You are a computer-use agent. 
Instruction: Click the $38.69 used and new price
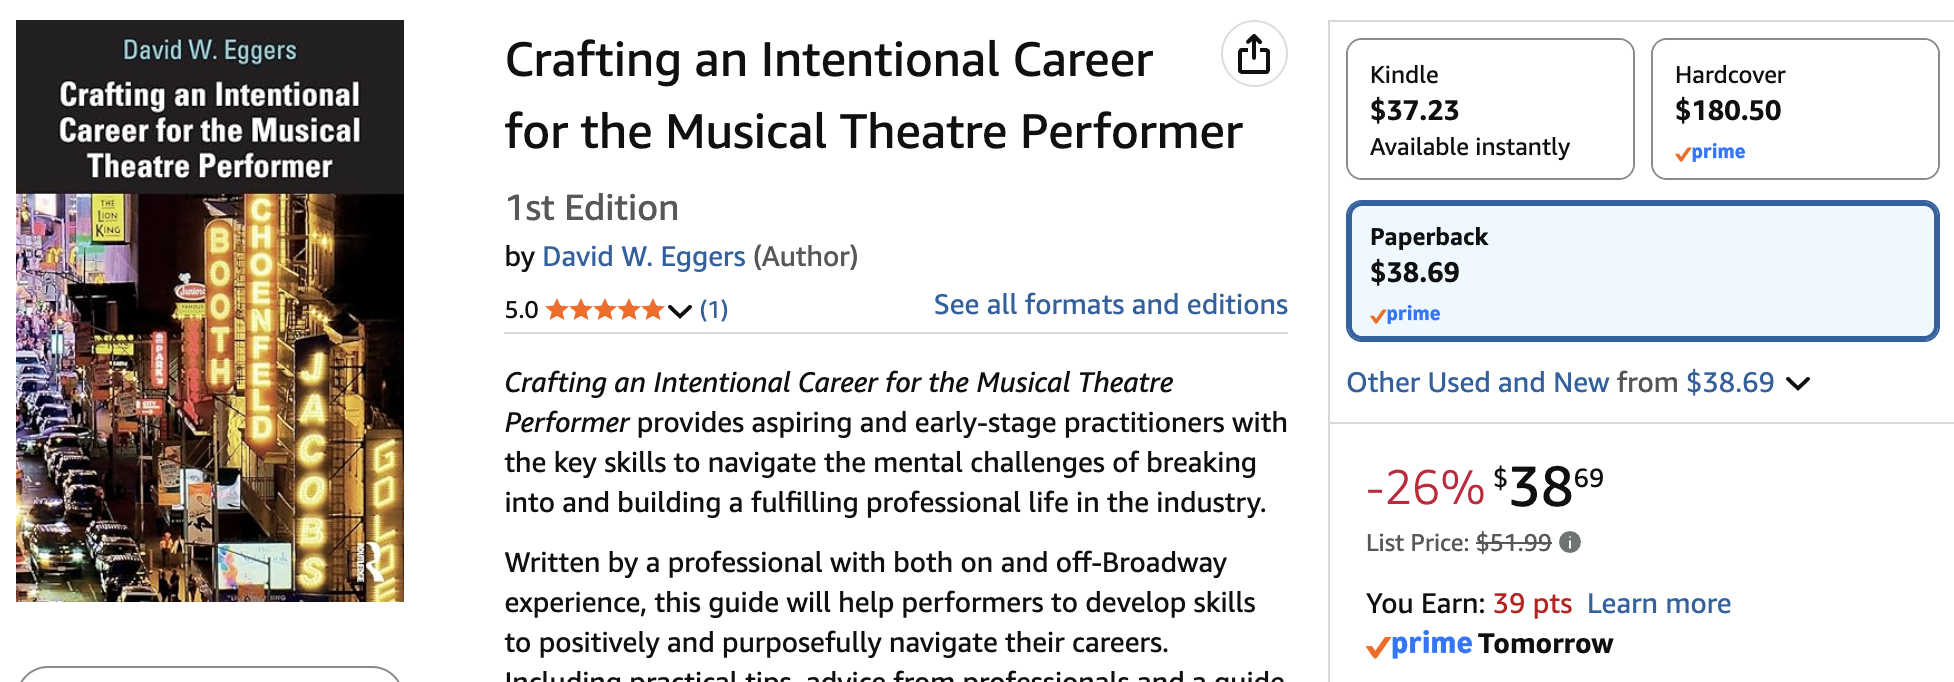1729,382
